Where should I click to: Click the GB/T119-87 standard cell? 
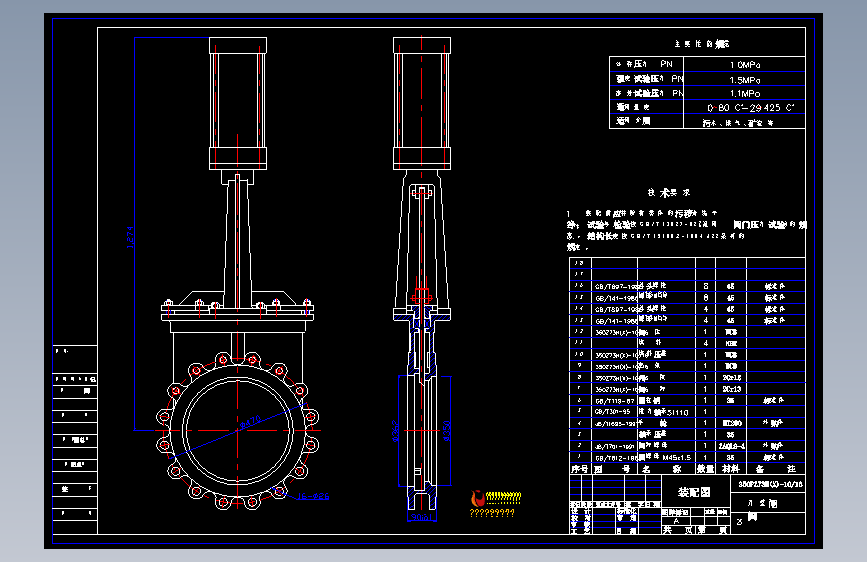click(614, 400)
